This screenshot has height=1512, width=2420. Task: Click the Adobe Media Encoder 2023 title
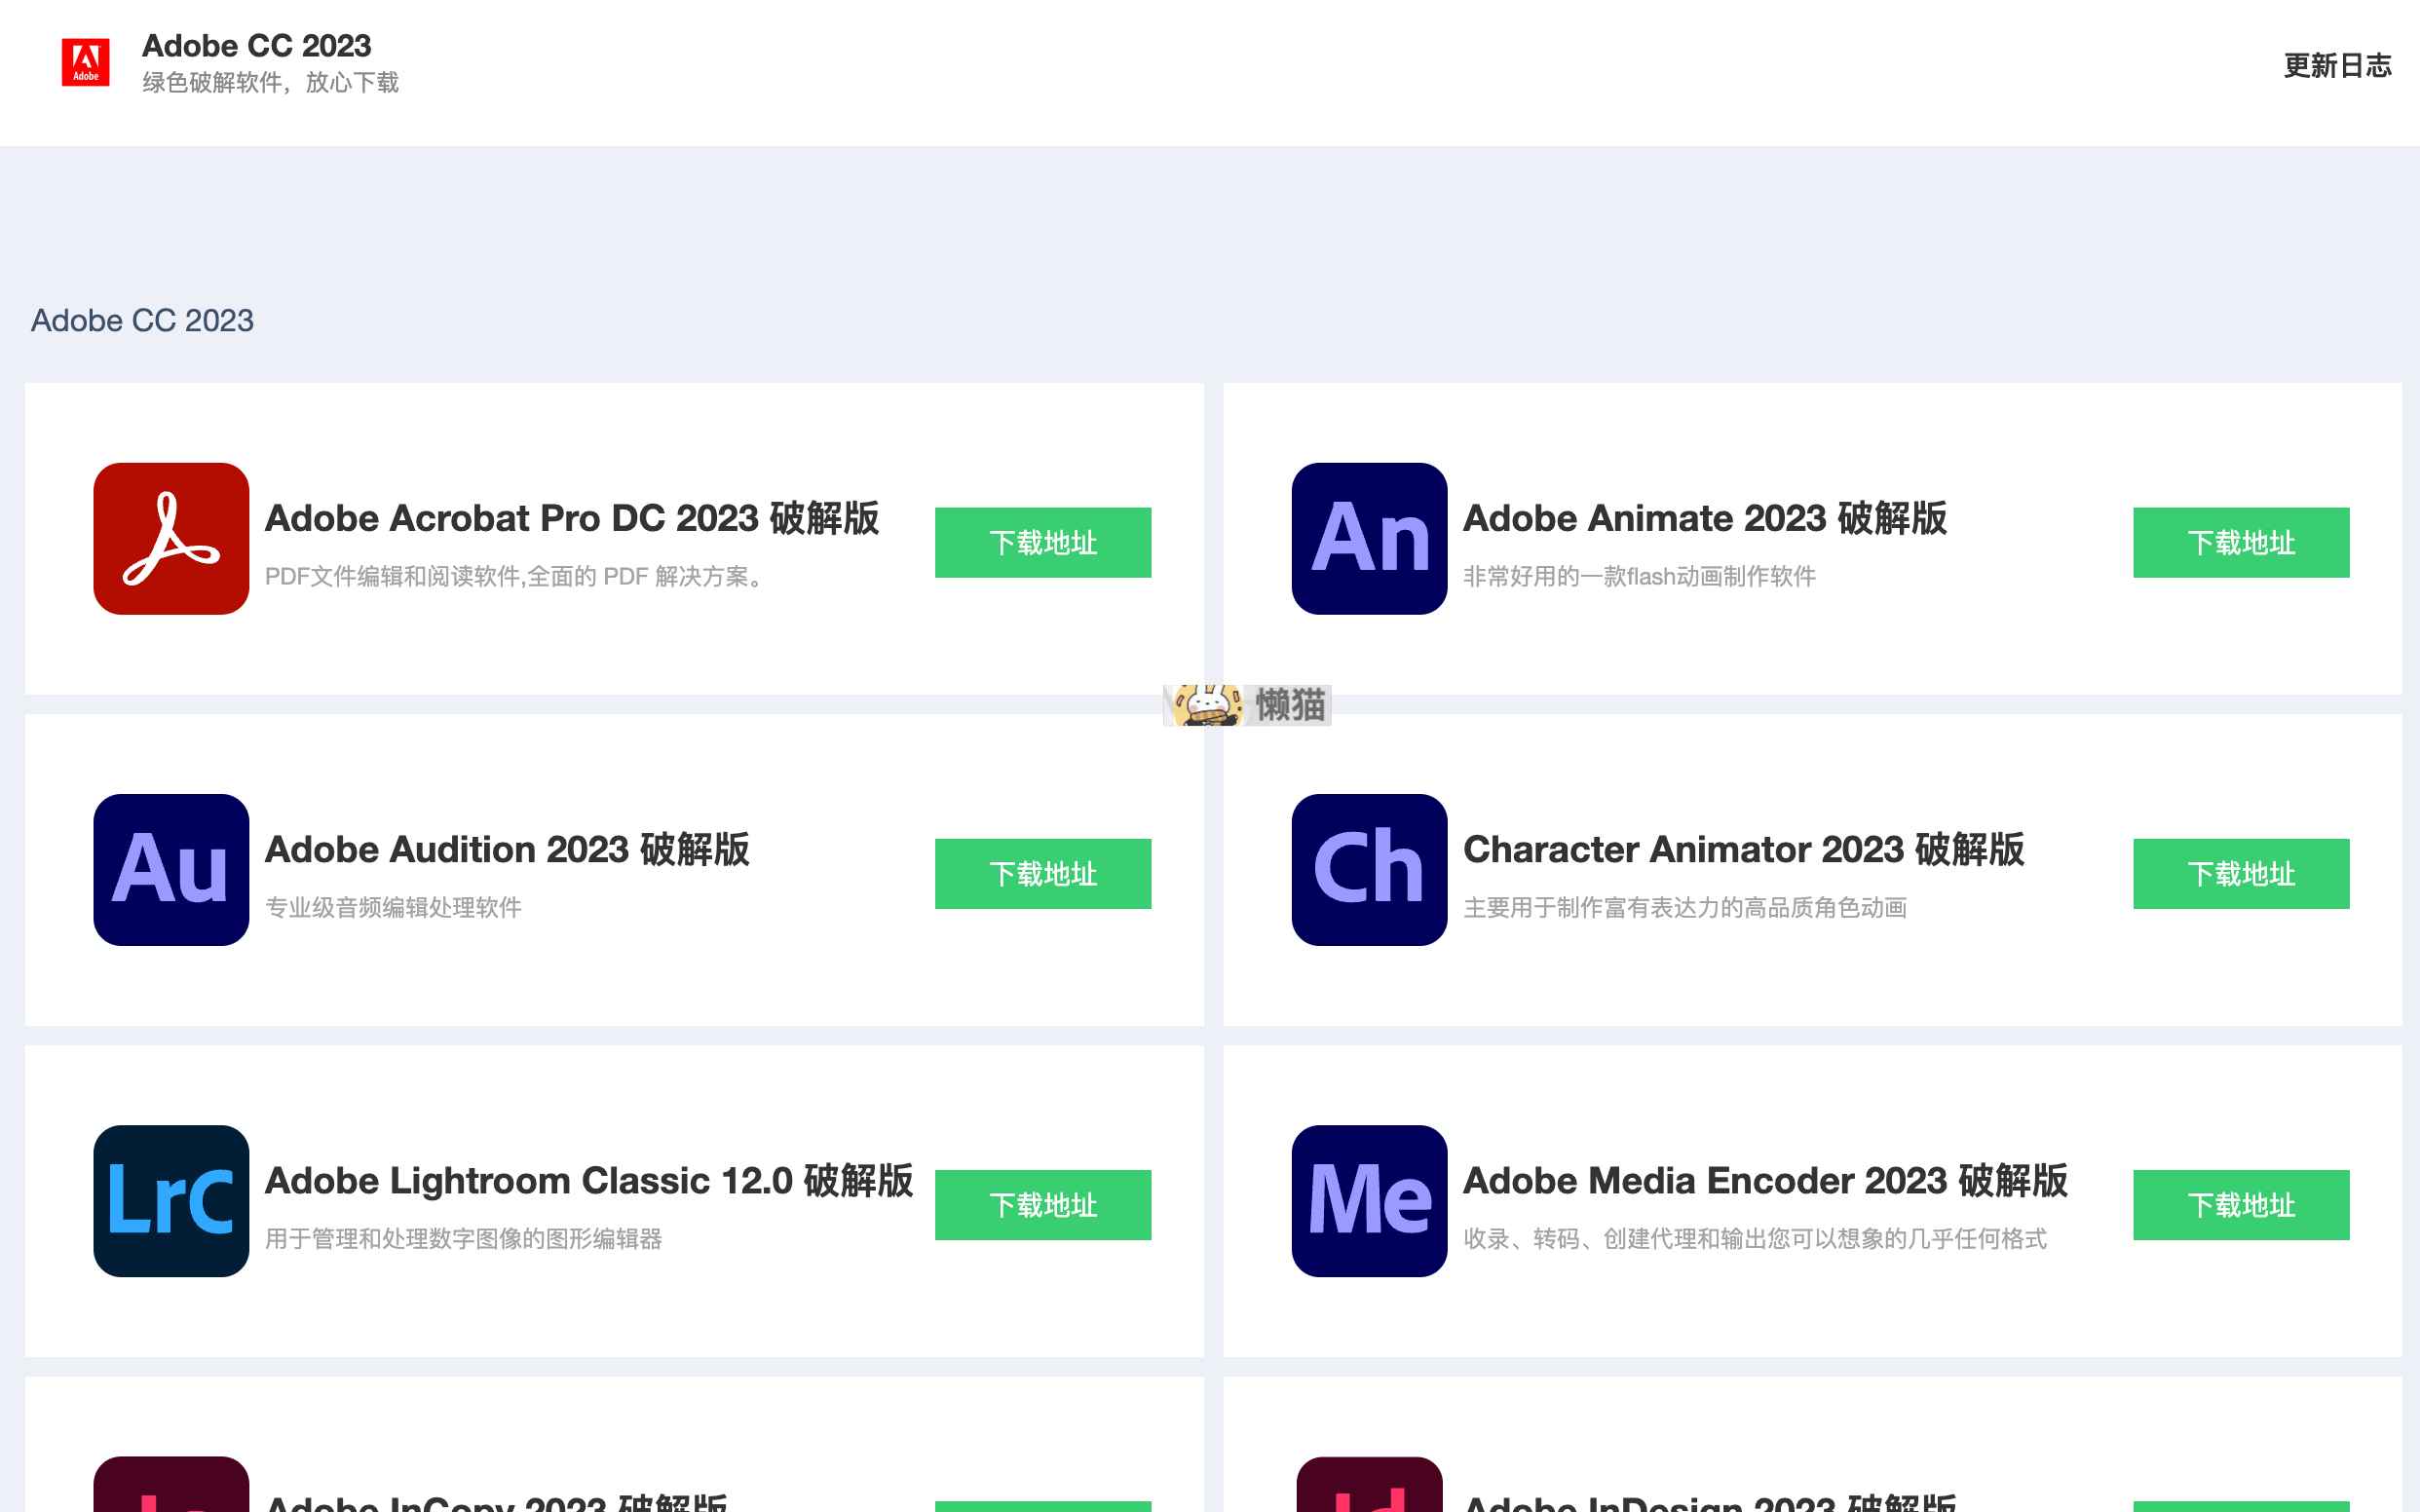click(1764, 1180)
